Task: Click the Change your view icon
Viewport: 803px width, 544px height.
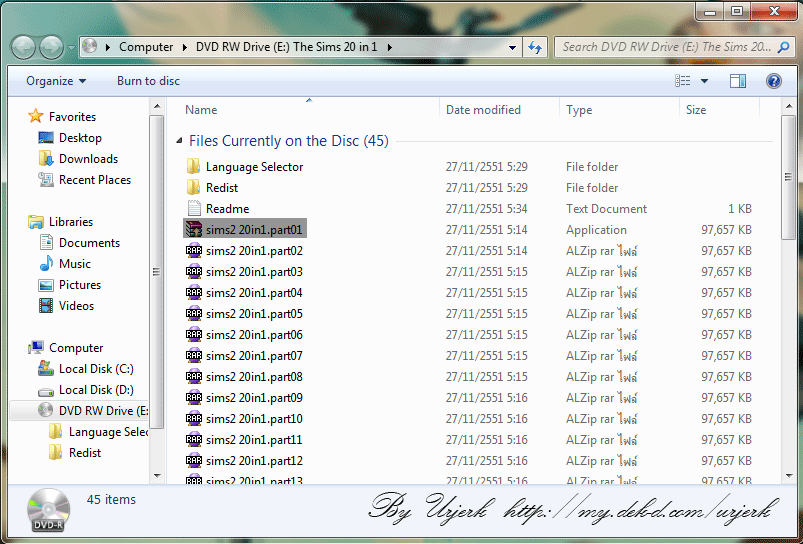Action: [x=683, y=81]
